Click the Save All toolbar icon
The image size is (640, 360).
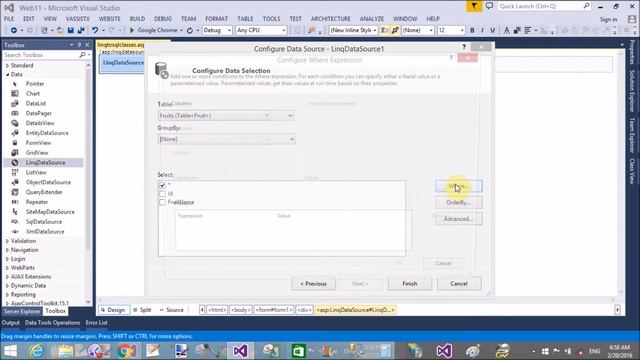tap(81, 31)
